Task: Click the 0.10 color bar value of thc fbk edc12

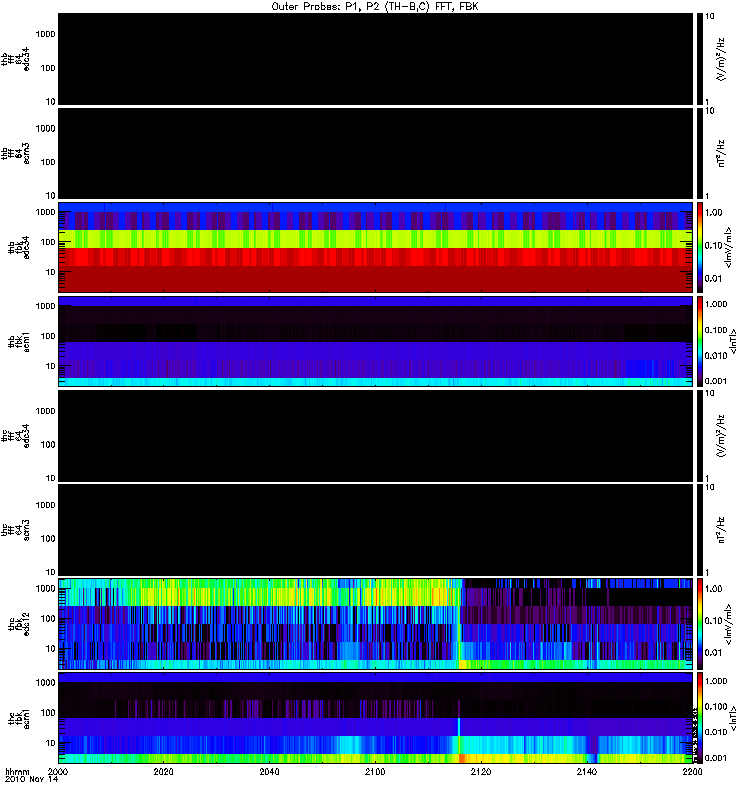Action: [x=714, y=620]
